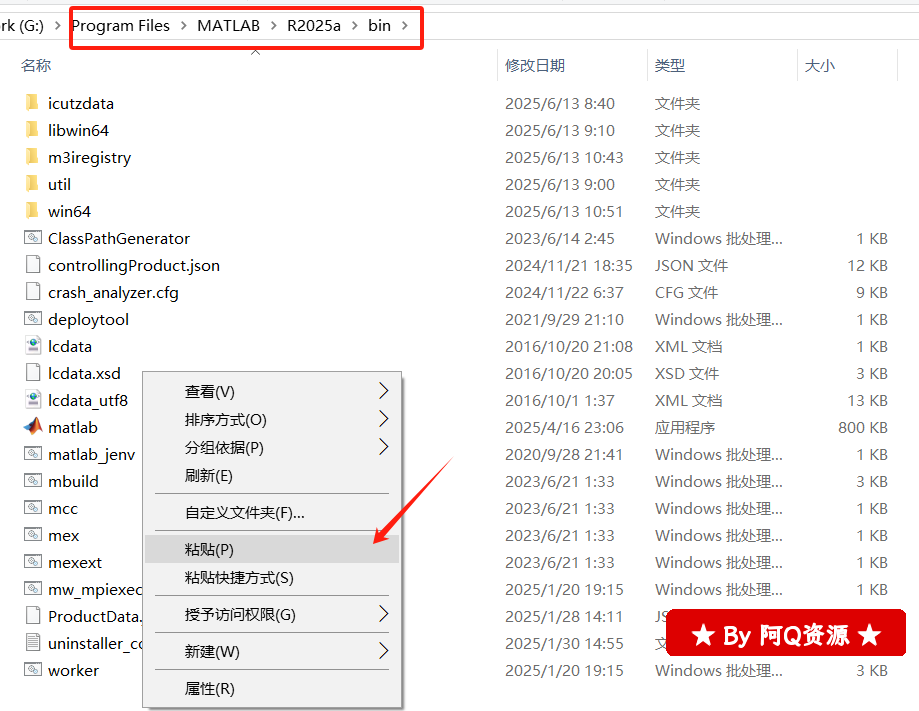Sort by 名称 column header
The width and height of the screenshot is (919, 711).
click(36, 65)
